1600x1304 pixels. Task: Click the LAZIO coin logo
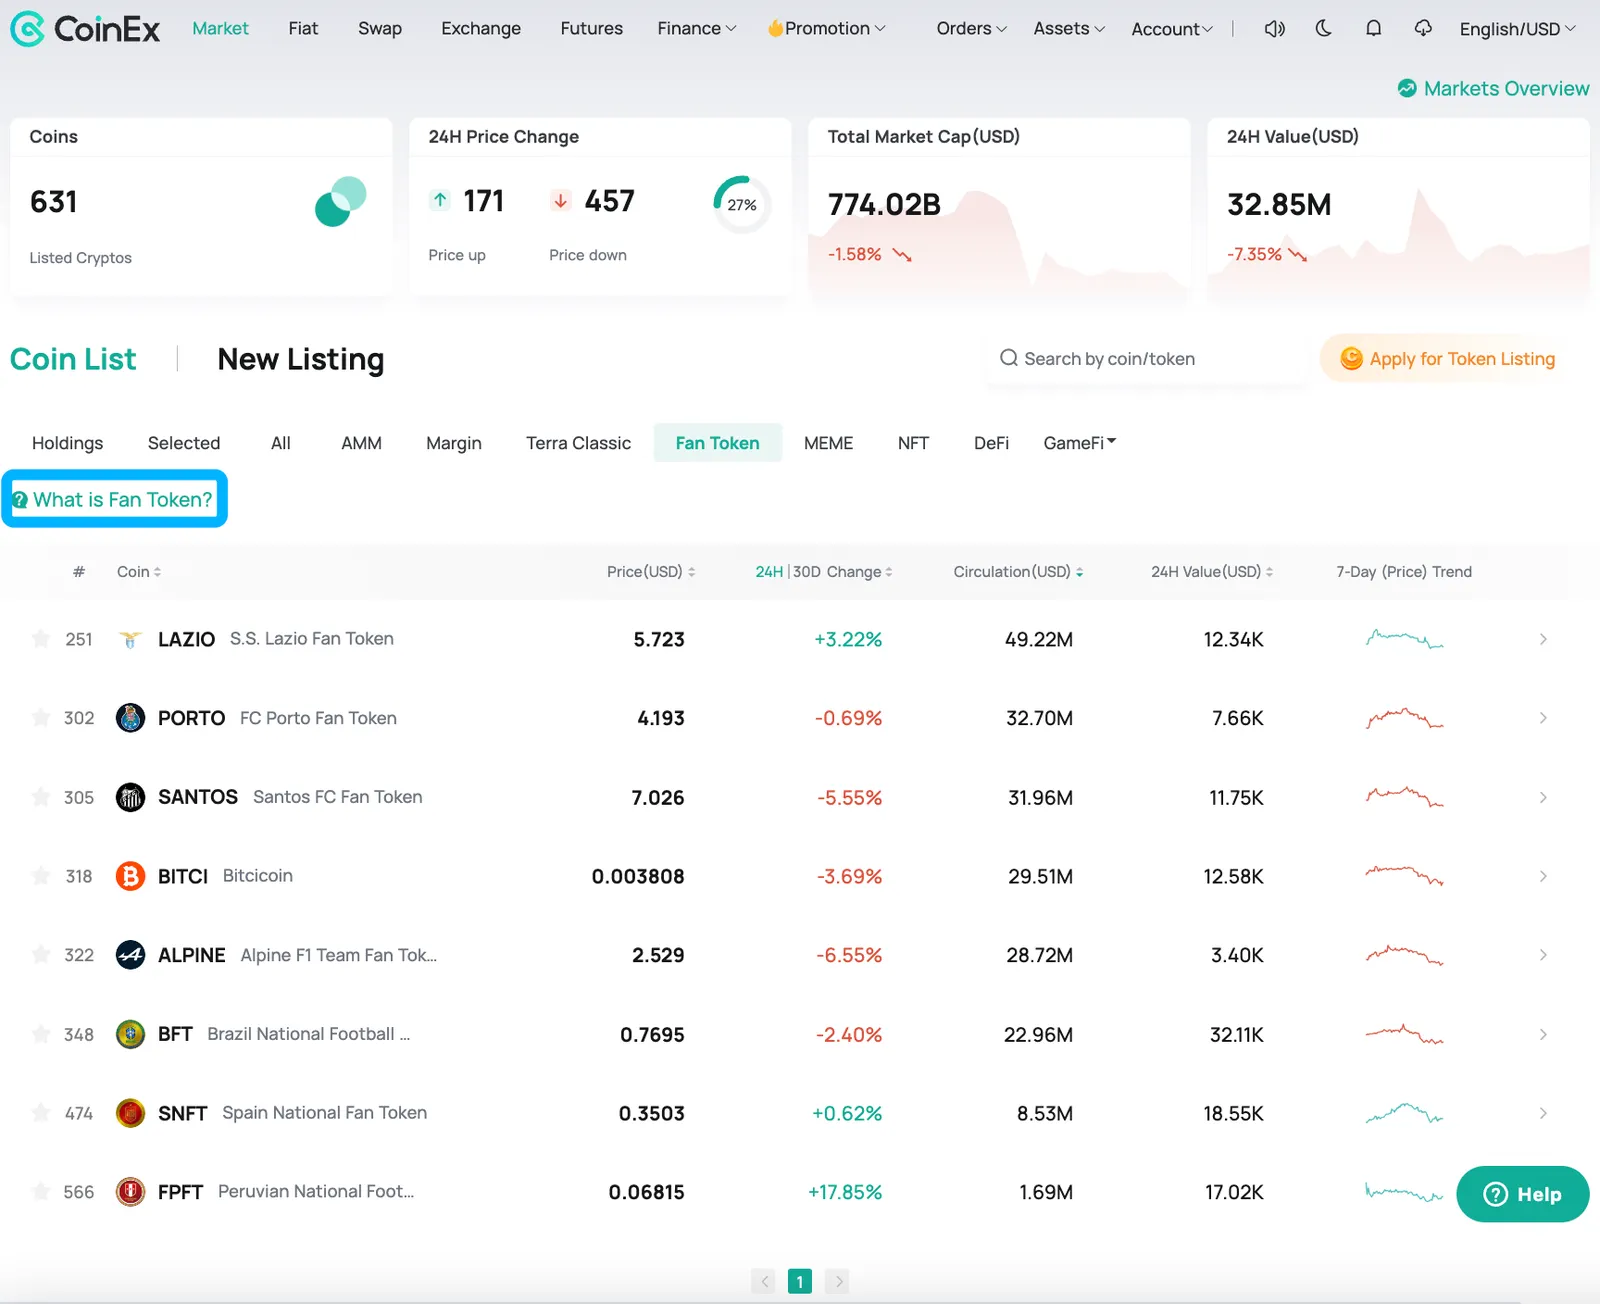click(x=130, y=639)
